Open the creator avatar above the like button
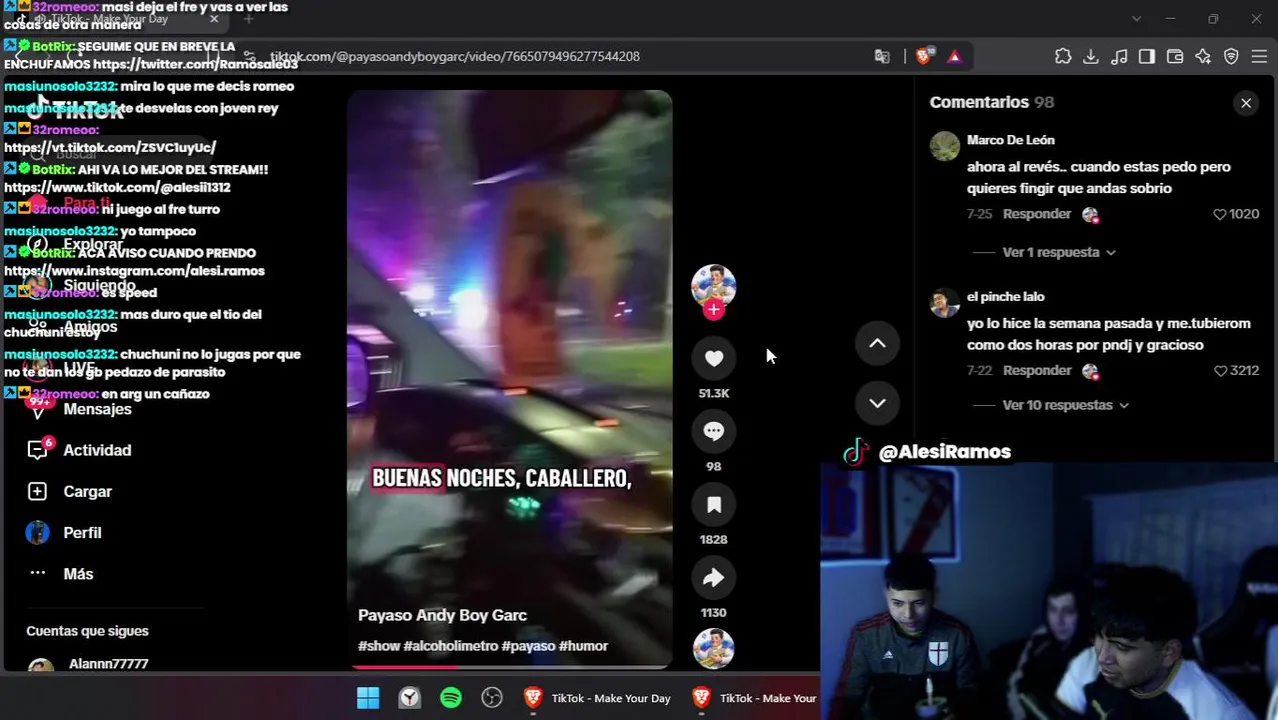This screenshot has width=1278, height=720. [x=713, y=286]
